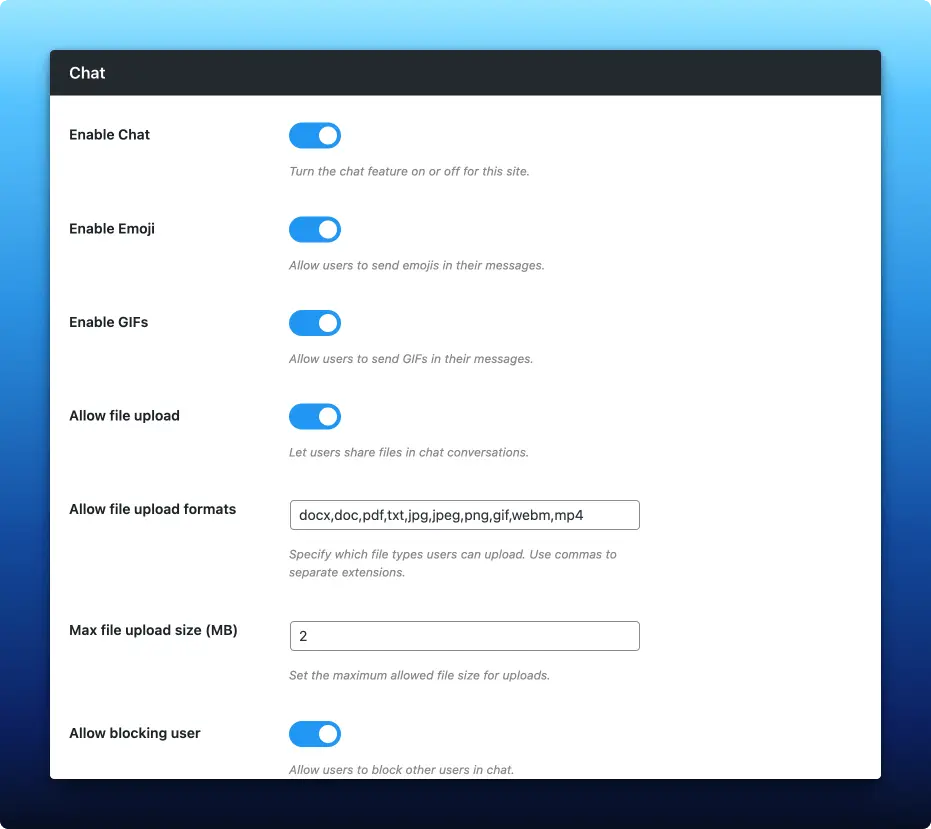Click the Allow file upload formats label

click(x=152, y=509)
